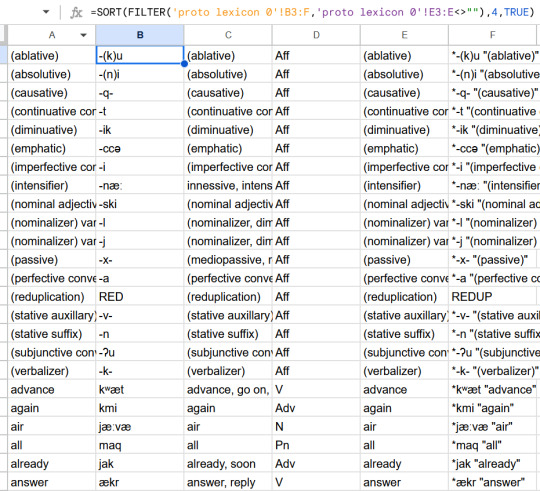Click the fx function icon
Image resolution: width=540 pixels, height=491 pixels.
[76, 12]
